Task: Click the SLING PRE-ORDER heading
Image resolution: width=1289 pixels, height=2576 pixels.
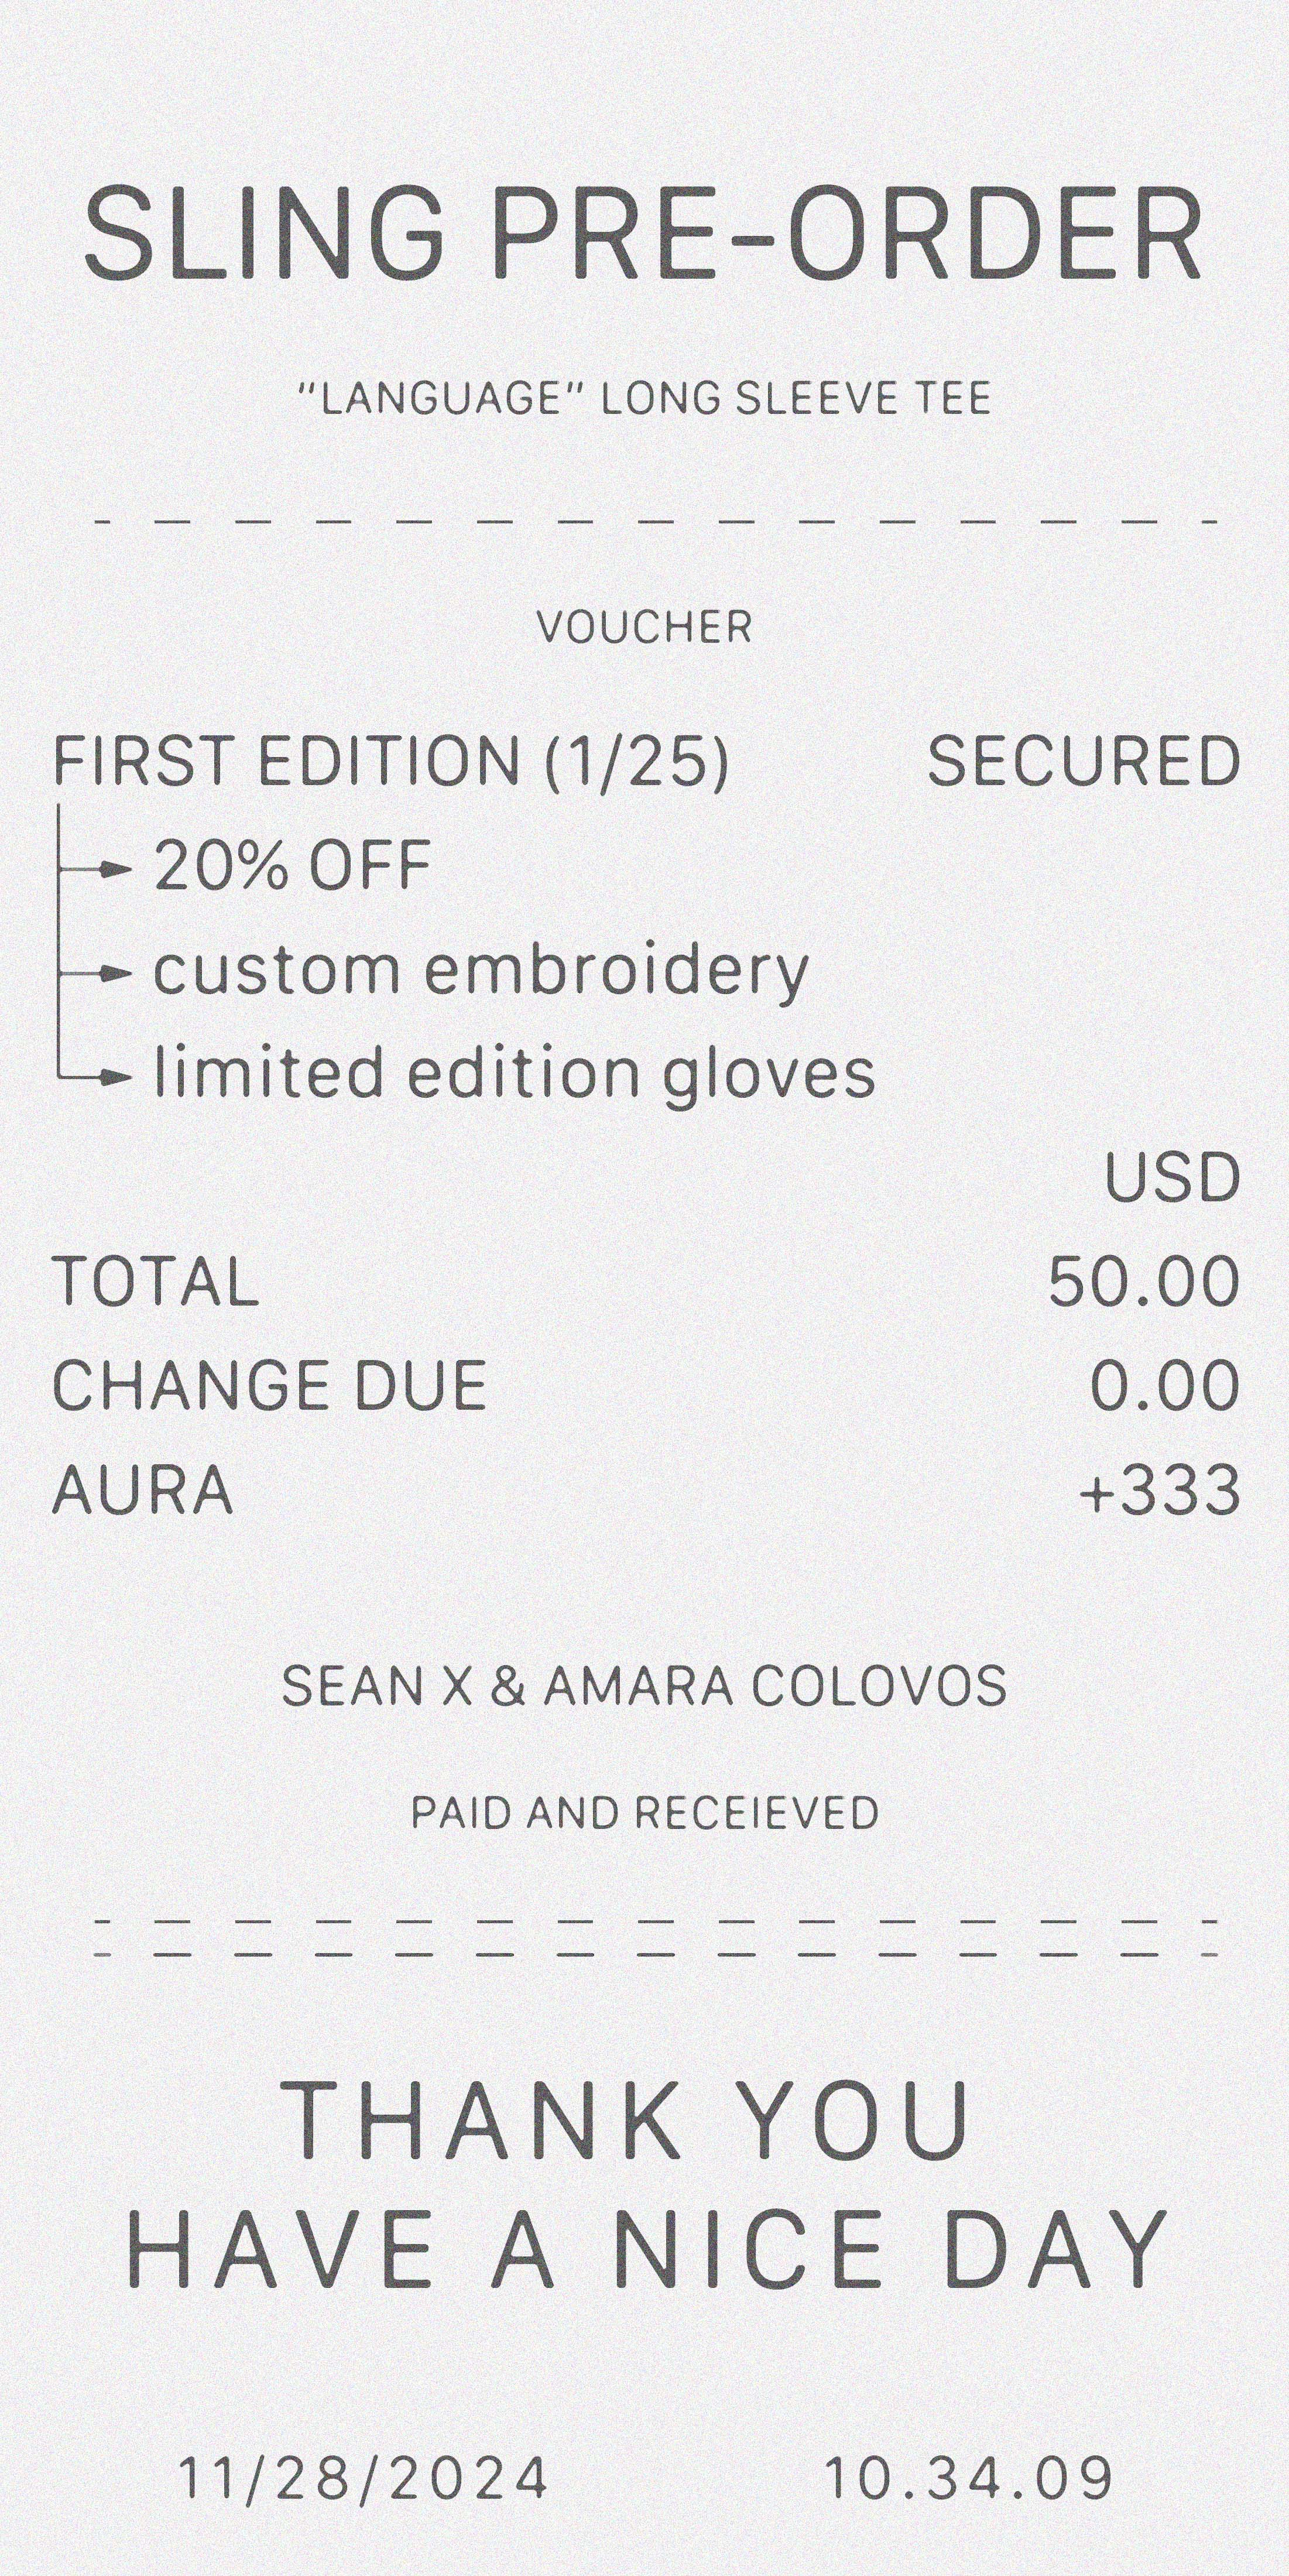Action: click(x=643, y=236)
